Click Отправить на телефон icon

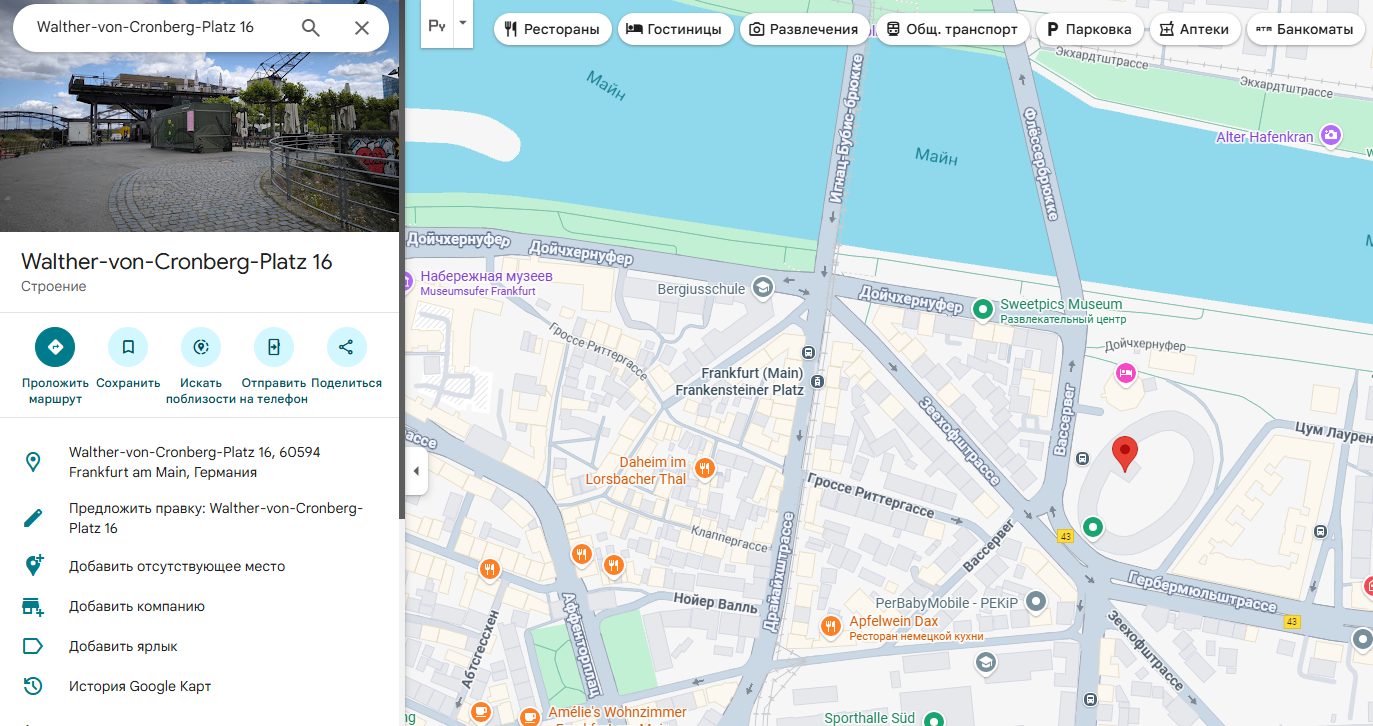click(x=274, y=347)
